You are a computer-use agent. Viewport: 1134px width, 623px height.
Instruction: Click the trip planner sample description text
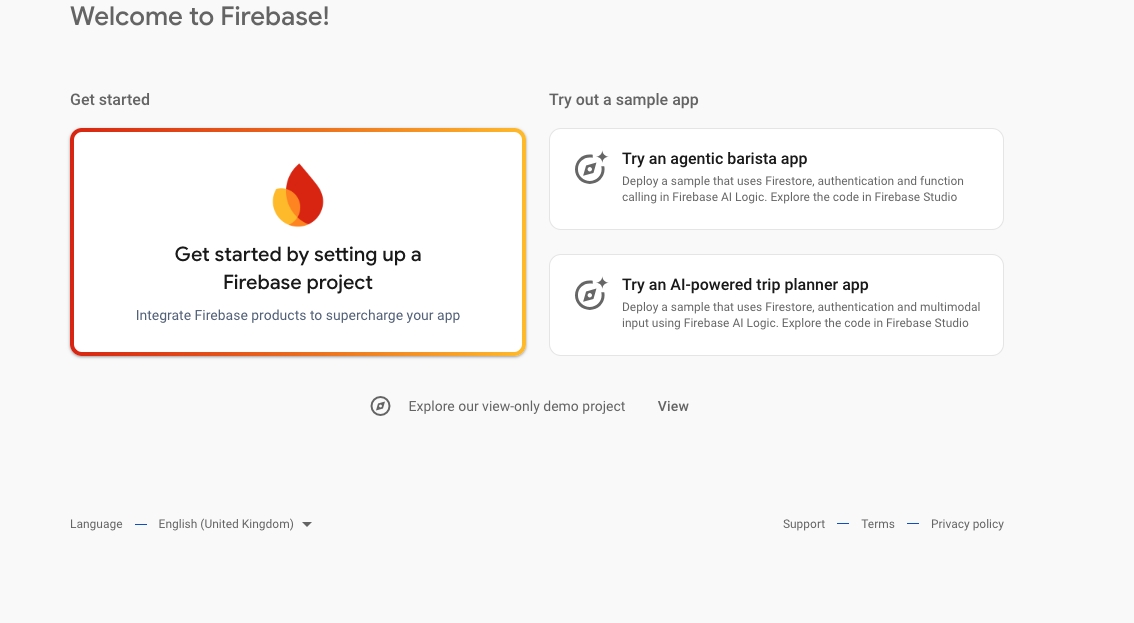[800, 315]
